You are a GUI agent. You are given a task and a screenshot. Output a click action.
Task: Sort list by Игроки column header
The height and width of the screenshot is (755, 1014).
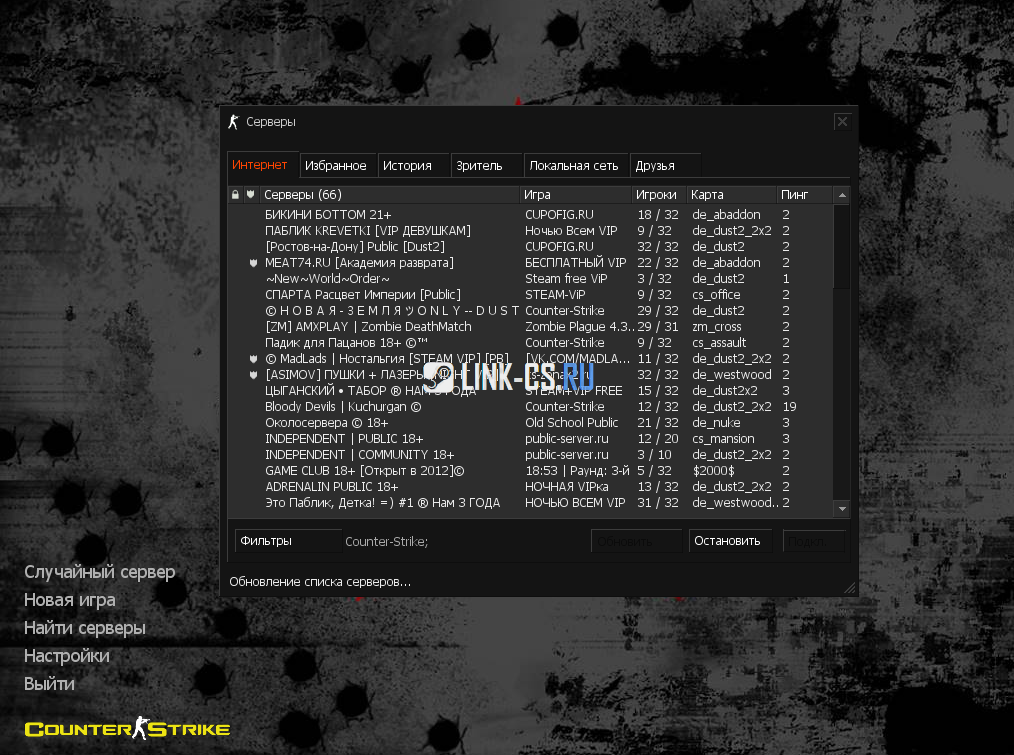pyautogui.click(x=658, y=195)
